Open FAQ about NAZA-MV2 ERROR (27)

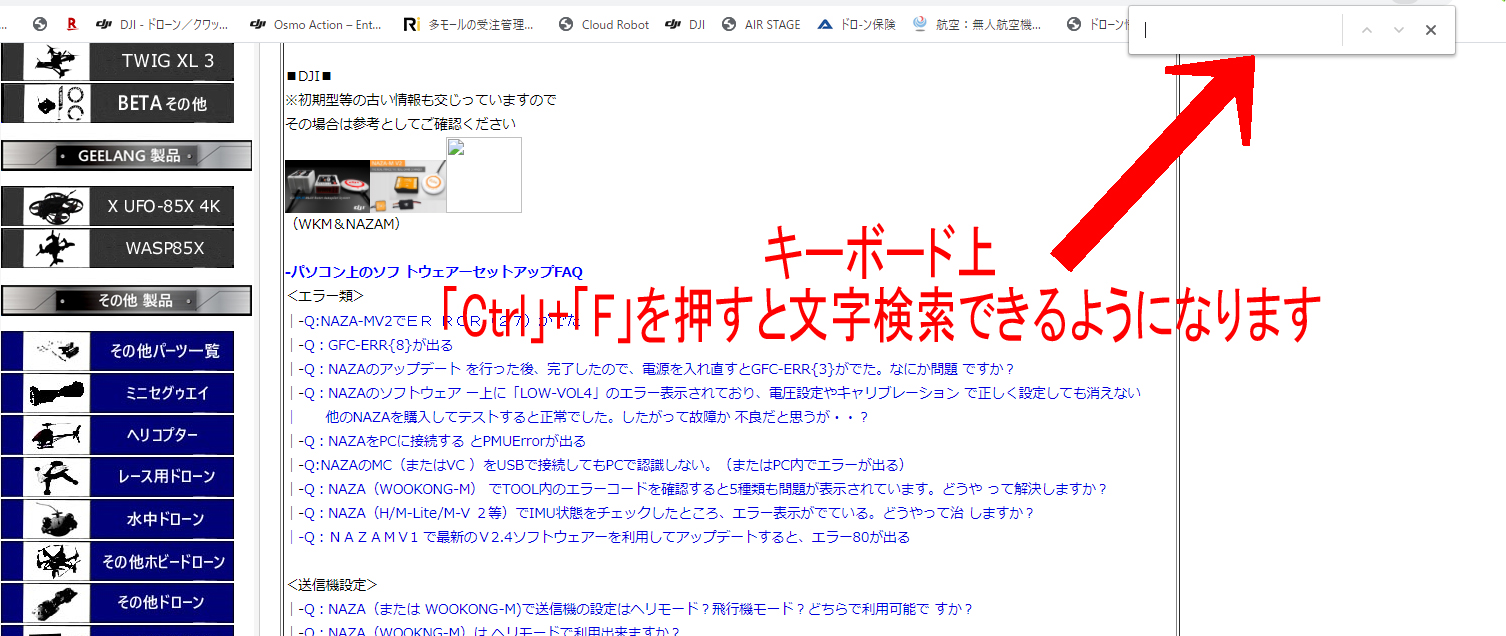(x=439, y=320)
